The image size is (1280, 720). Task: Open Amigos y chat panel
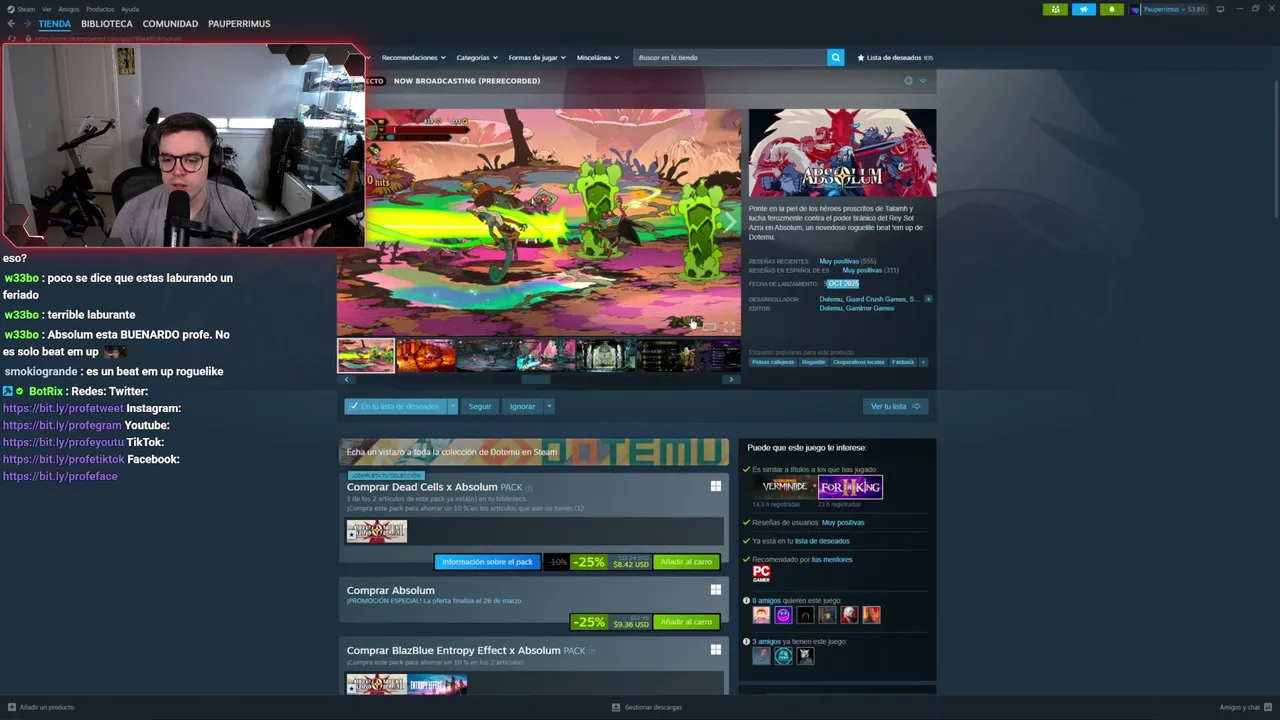(x=1245, y=707)
